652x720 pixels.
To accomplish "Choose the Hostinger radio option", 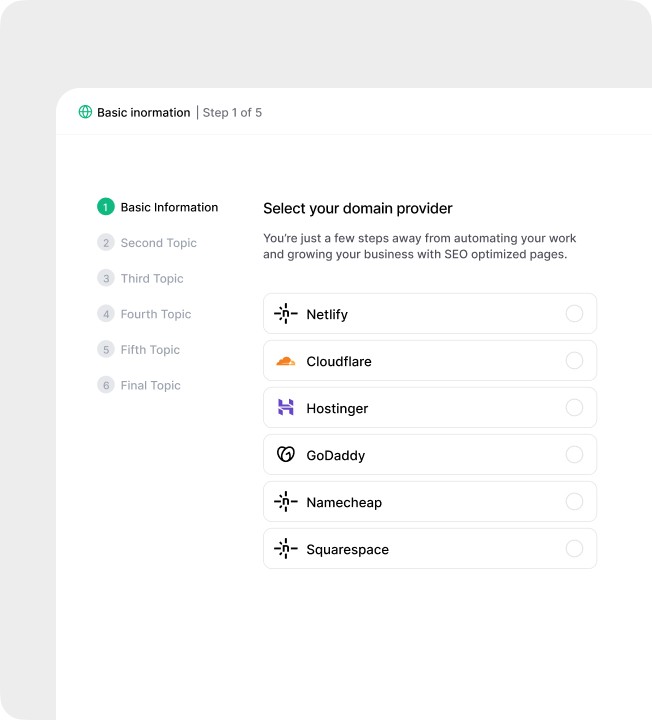I will [574, 408].
